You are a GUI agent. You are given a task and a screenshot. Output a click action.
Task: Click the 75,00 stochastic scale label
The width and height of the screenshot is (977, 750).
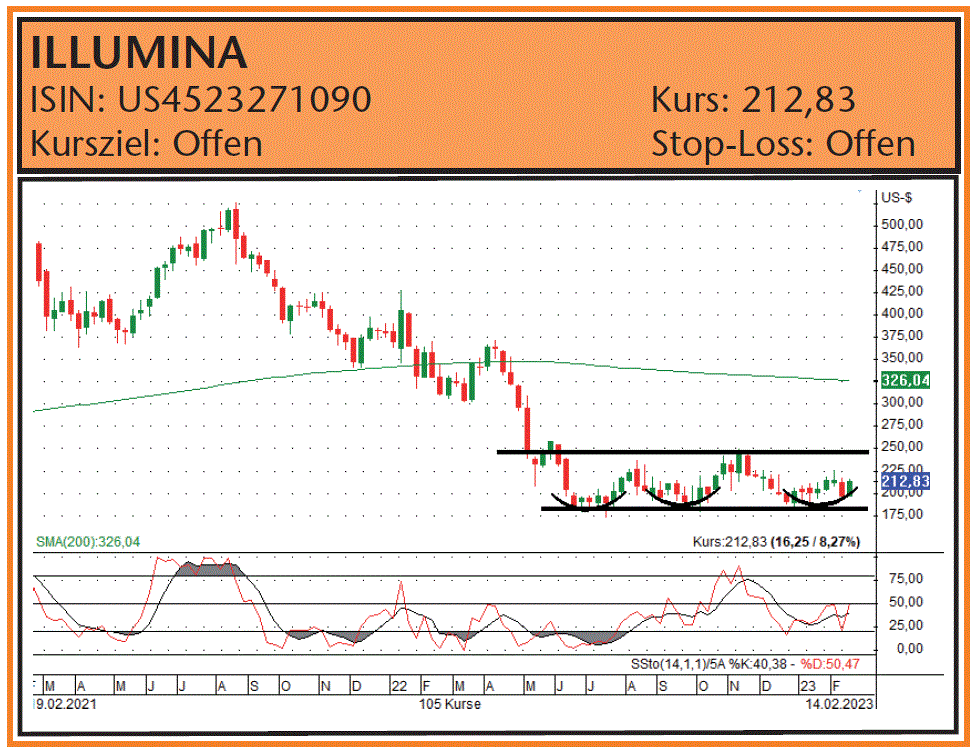tap(906, 579)
